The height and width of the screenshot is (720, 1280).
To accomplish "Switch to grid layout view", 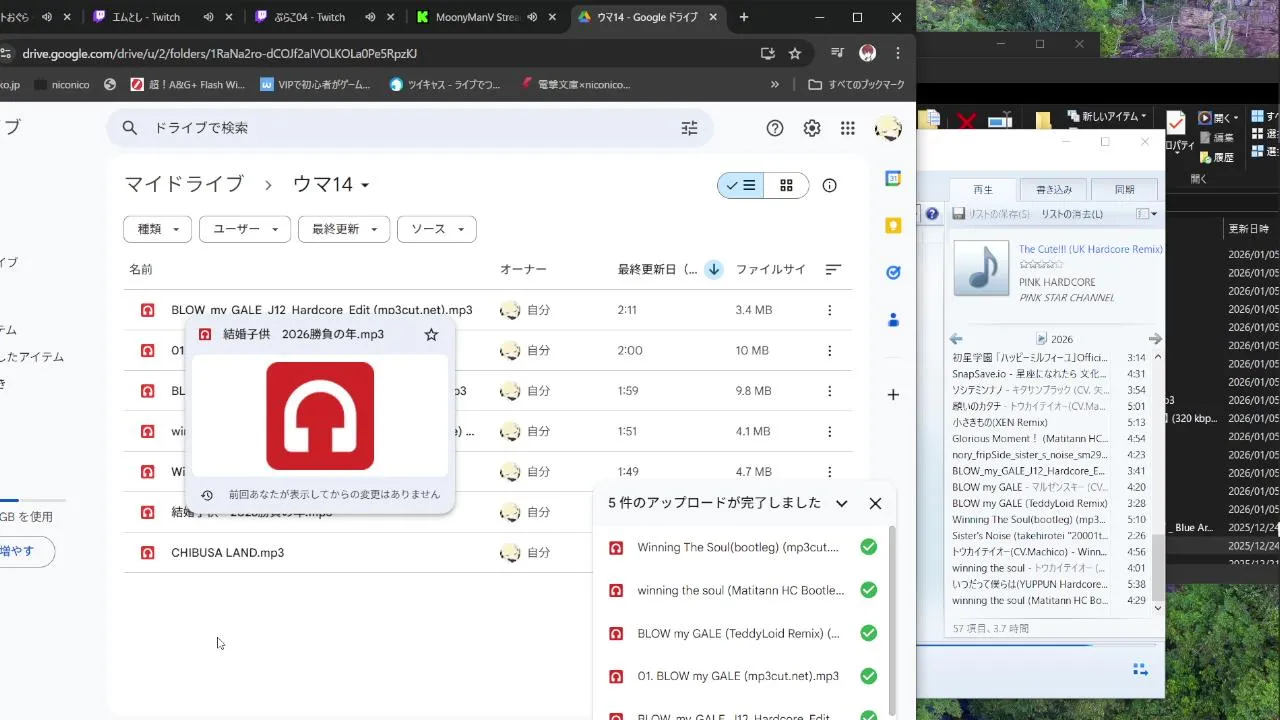I will pyautogui.click(x=786, y=185).
